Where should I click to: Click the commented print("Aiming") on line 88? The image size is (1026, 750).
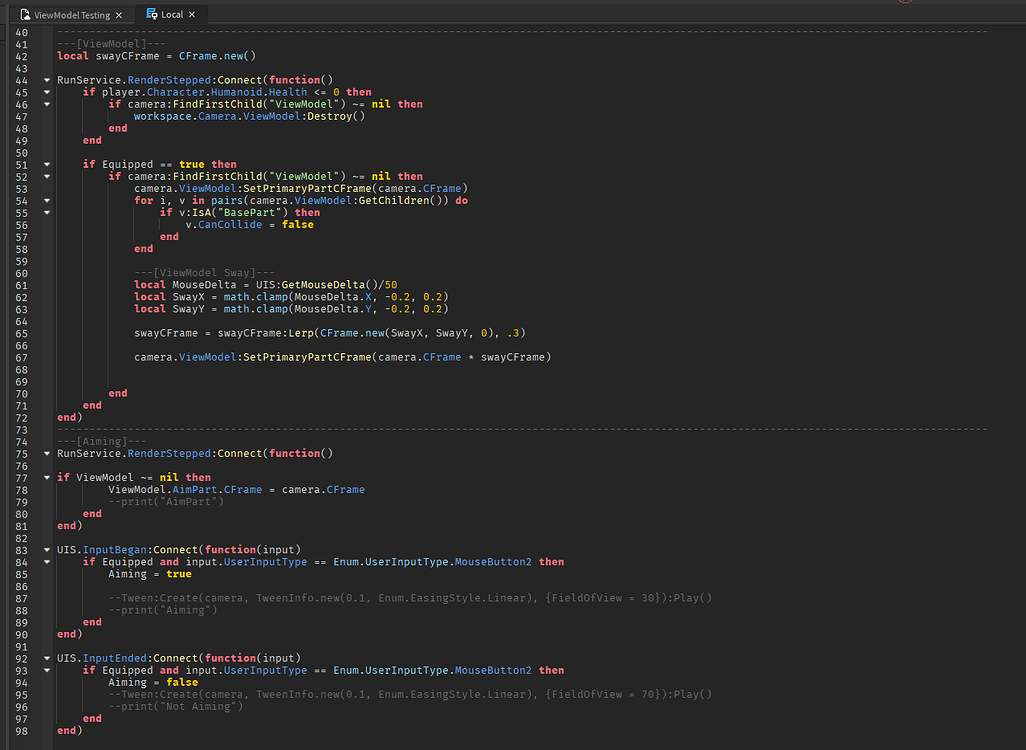click(x=162, y=610)
